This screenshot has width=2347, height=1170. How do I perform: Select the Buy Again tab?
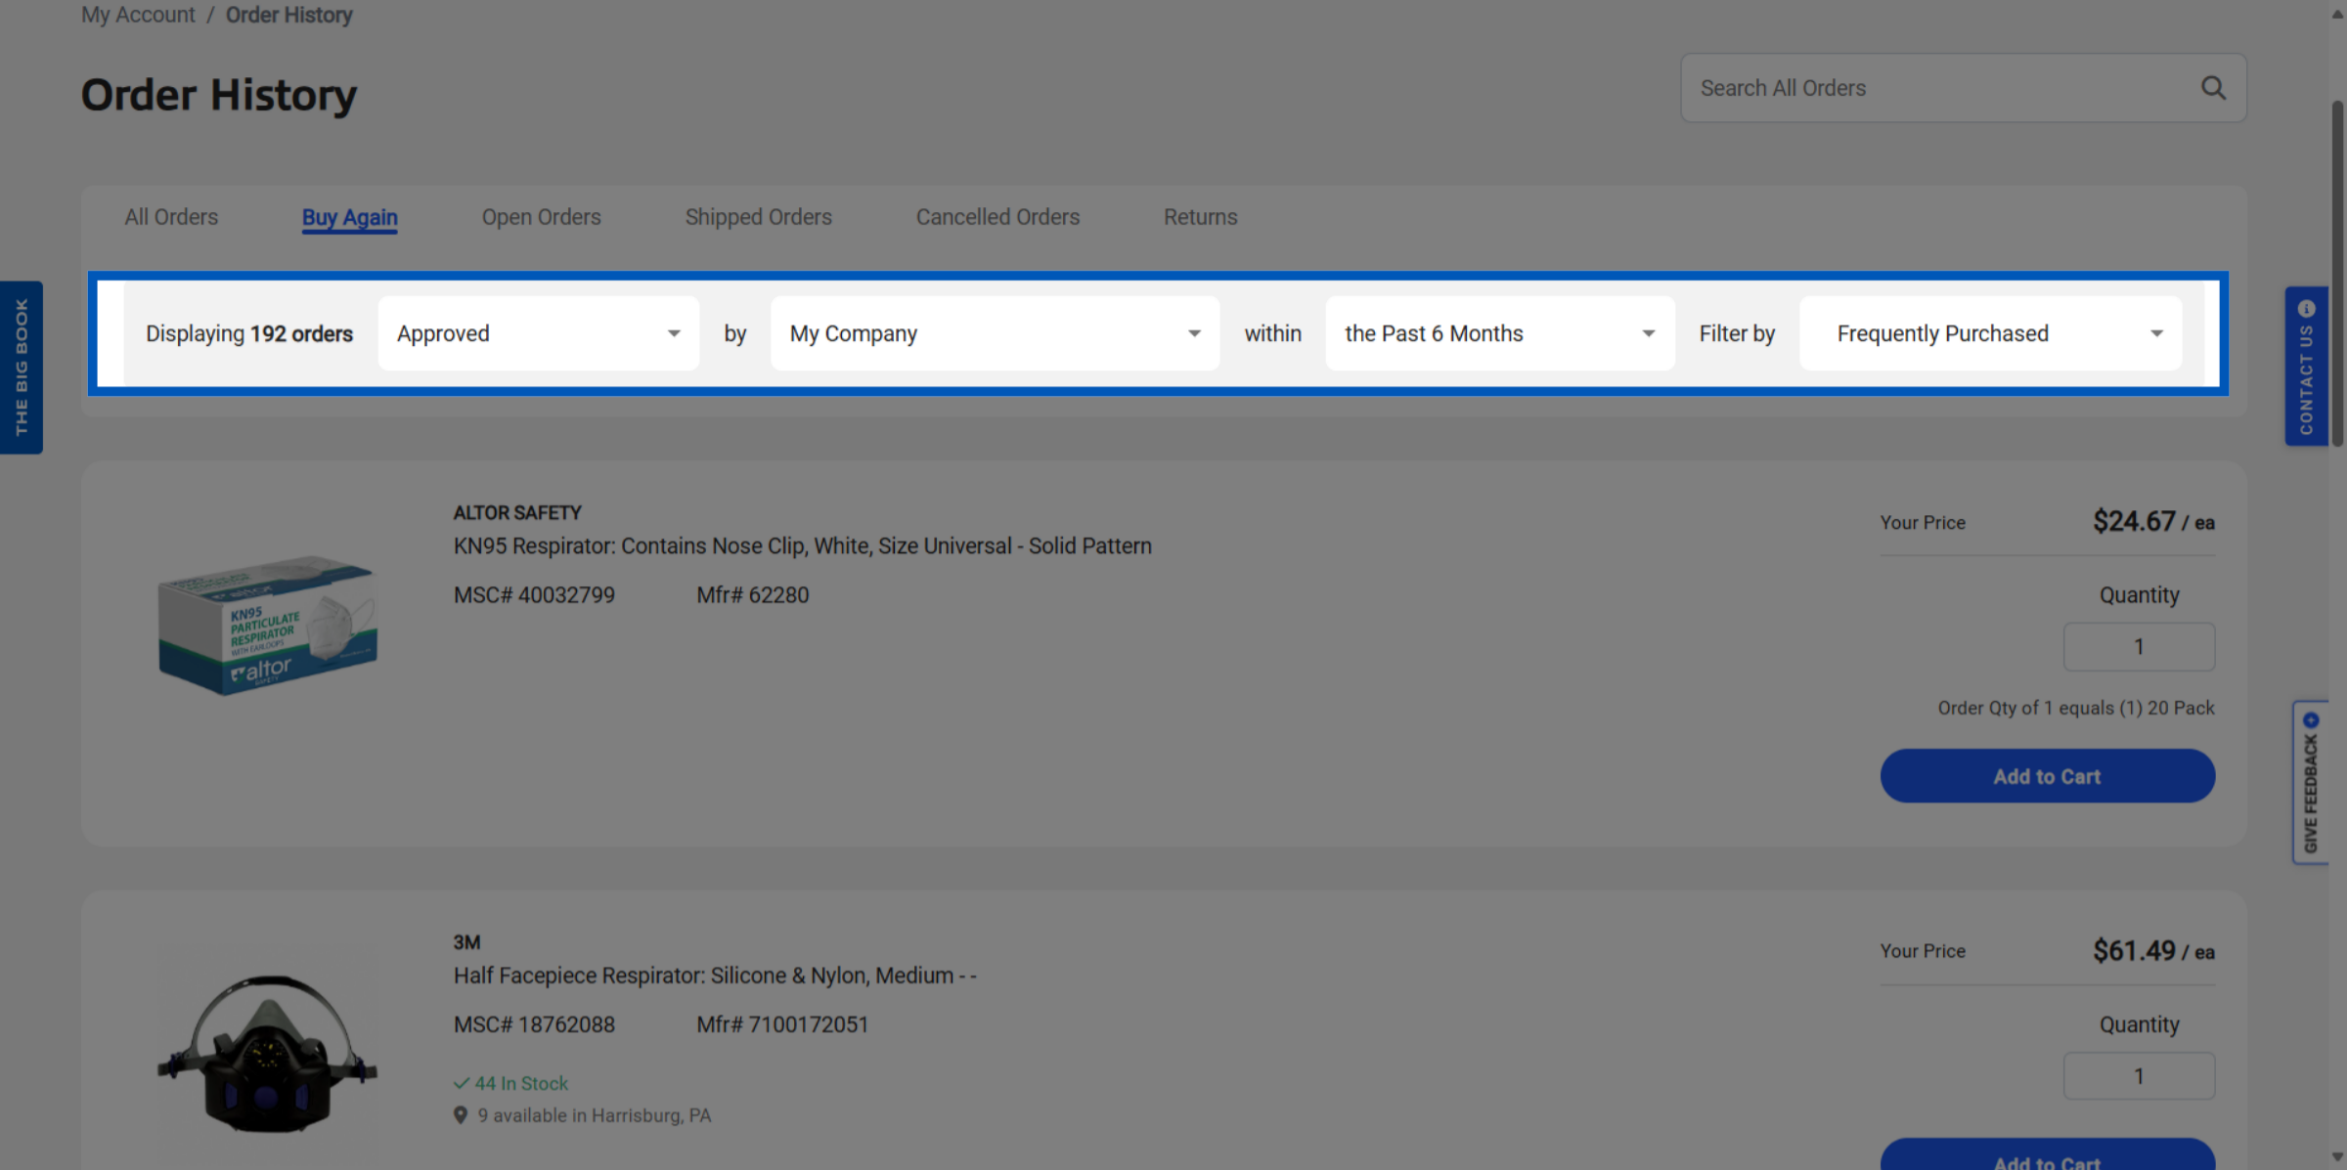(350, 217)
